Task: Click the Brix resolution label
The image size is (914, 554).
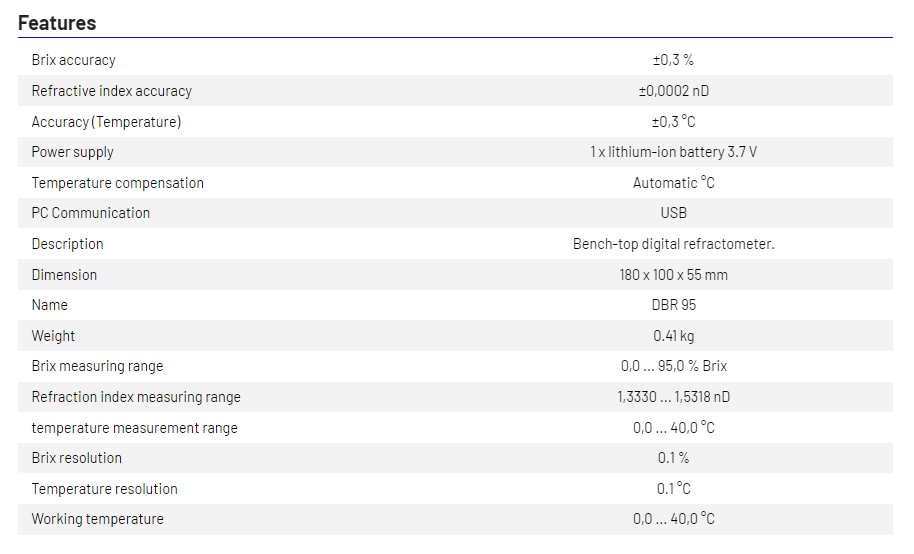Action: [76, 458]
